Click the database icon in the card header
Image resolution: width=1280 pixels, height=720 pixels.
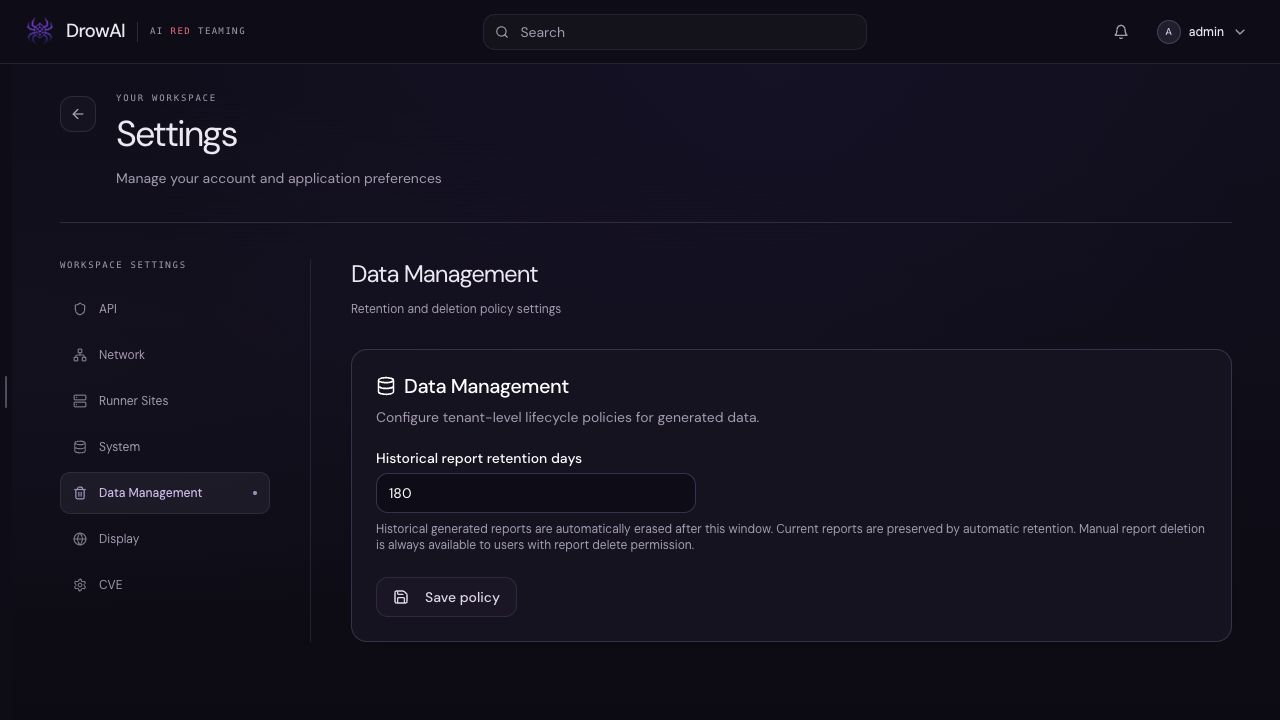[386, 386]
